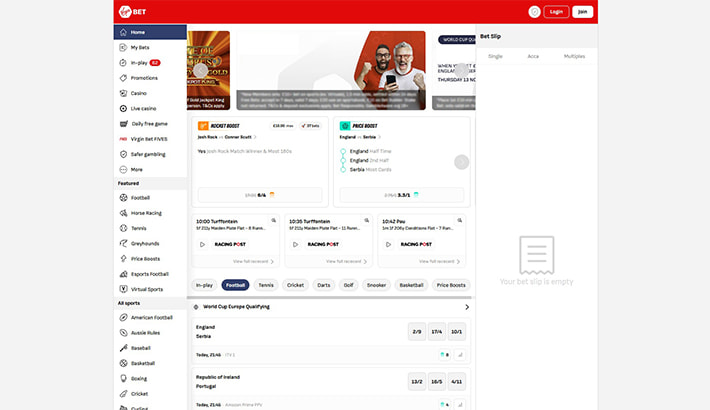Select the Price Boosts filter chip
Screen dimensions: 710x410
451,285
